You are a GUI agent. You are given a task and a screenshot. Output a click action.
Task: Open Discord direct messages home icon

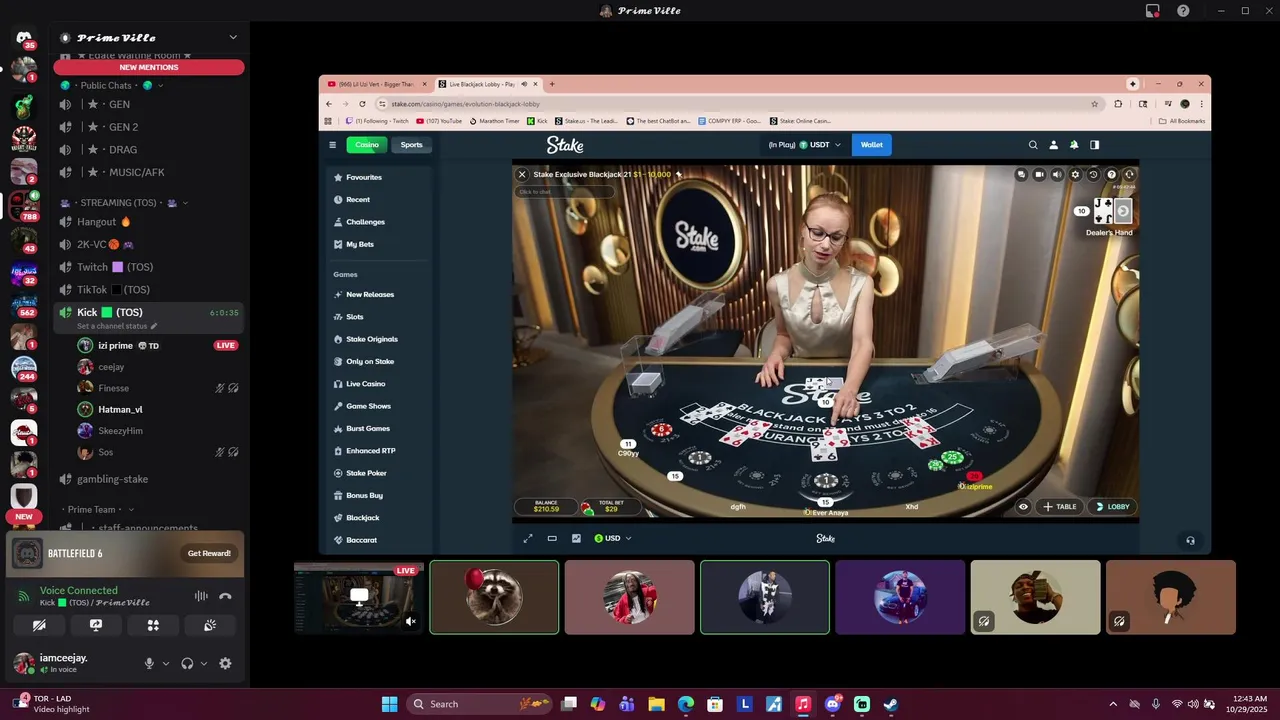(24, 39)
